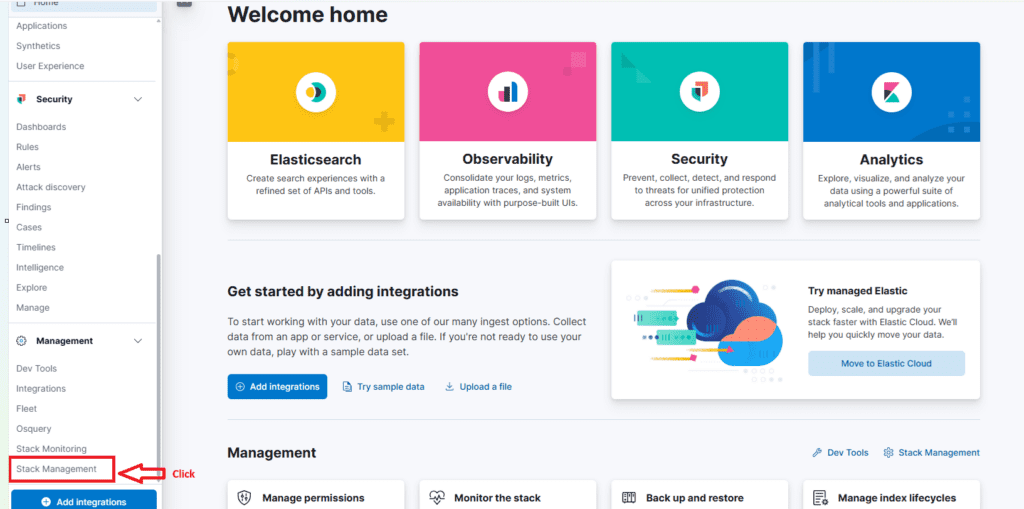Screen dimensions: 1024x509
Task: Select Attack discovery in the sidebar
Action: (51, 187)
